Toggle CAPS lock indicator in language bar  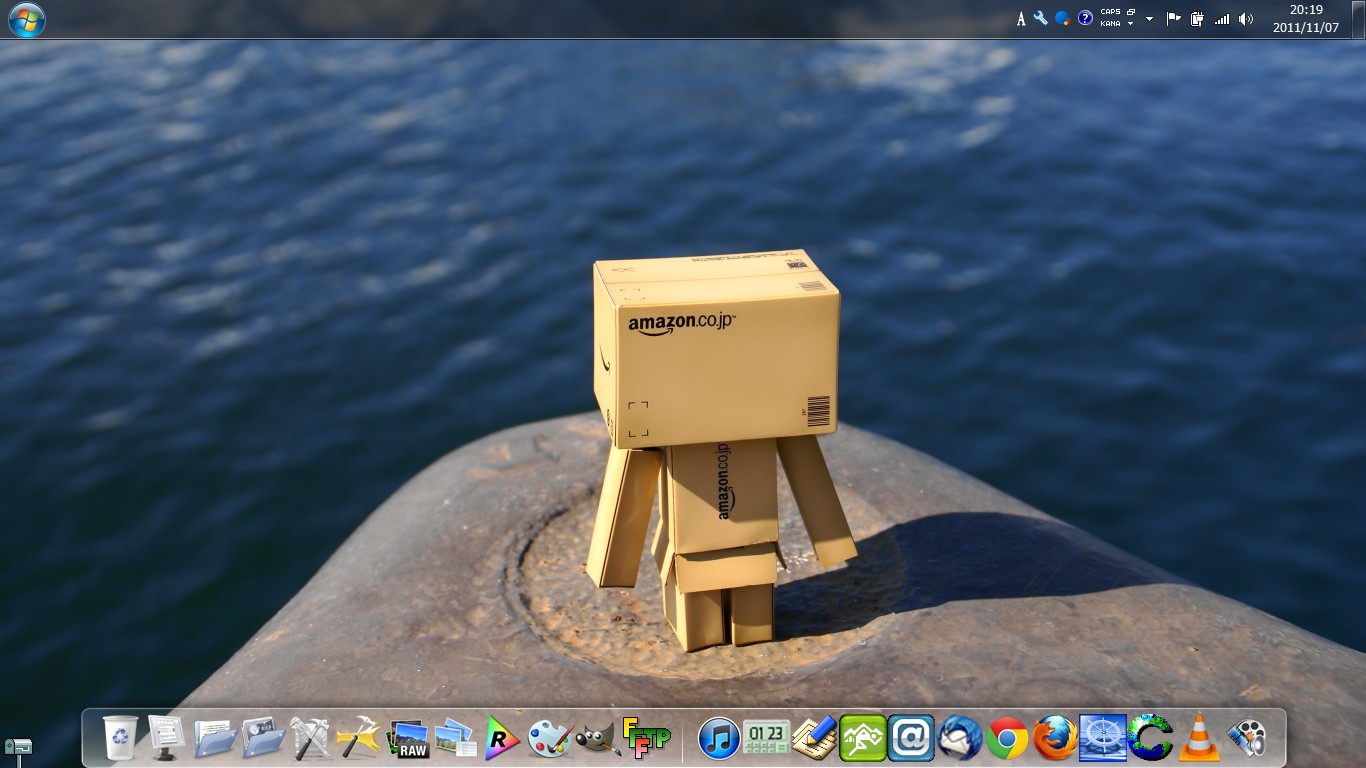coord(1110,12)
